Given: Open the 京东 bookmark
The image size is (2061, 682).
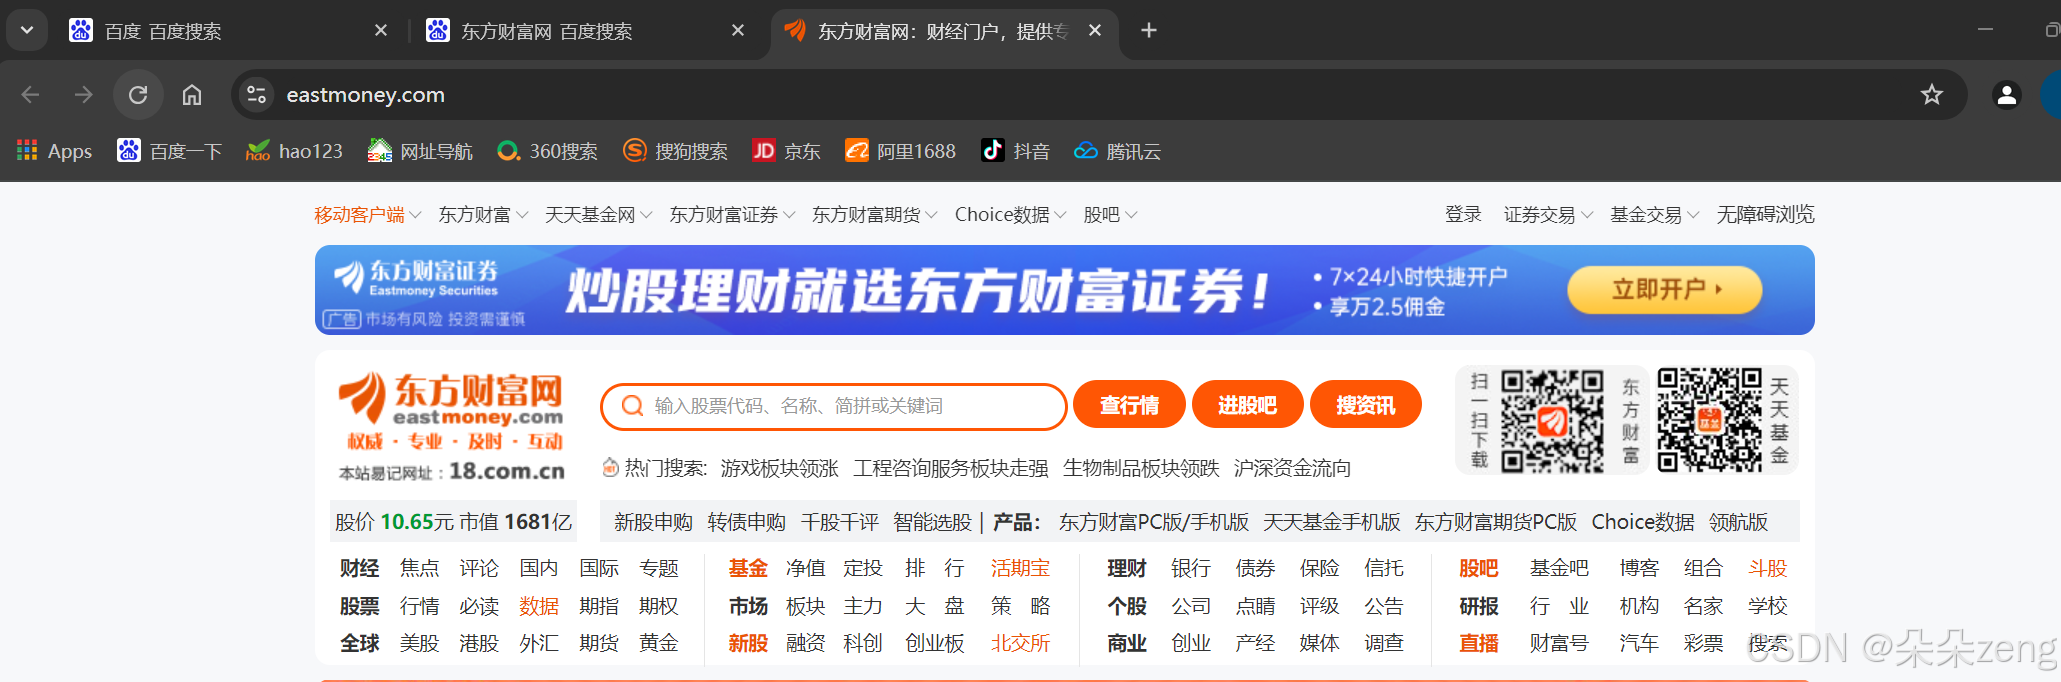Looking at the screenshot, I should pyautogui.click(x=786, y=151).
